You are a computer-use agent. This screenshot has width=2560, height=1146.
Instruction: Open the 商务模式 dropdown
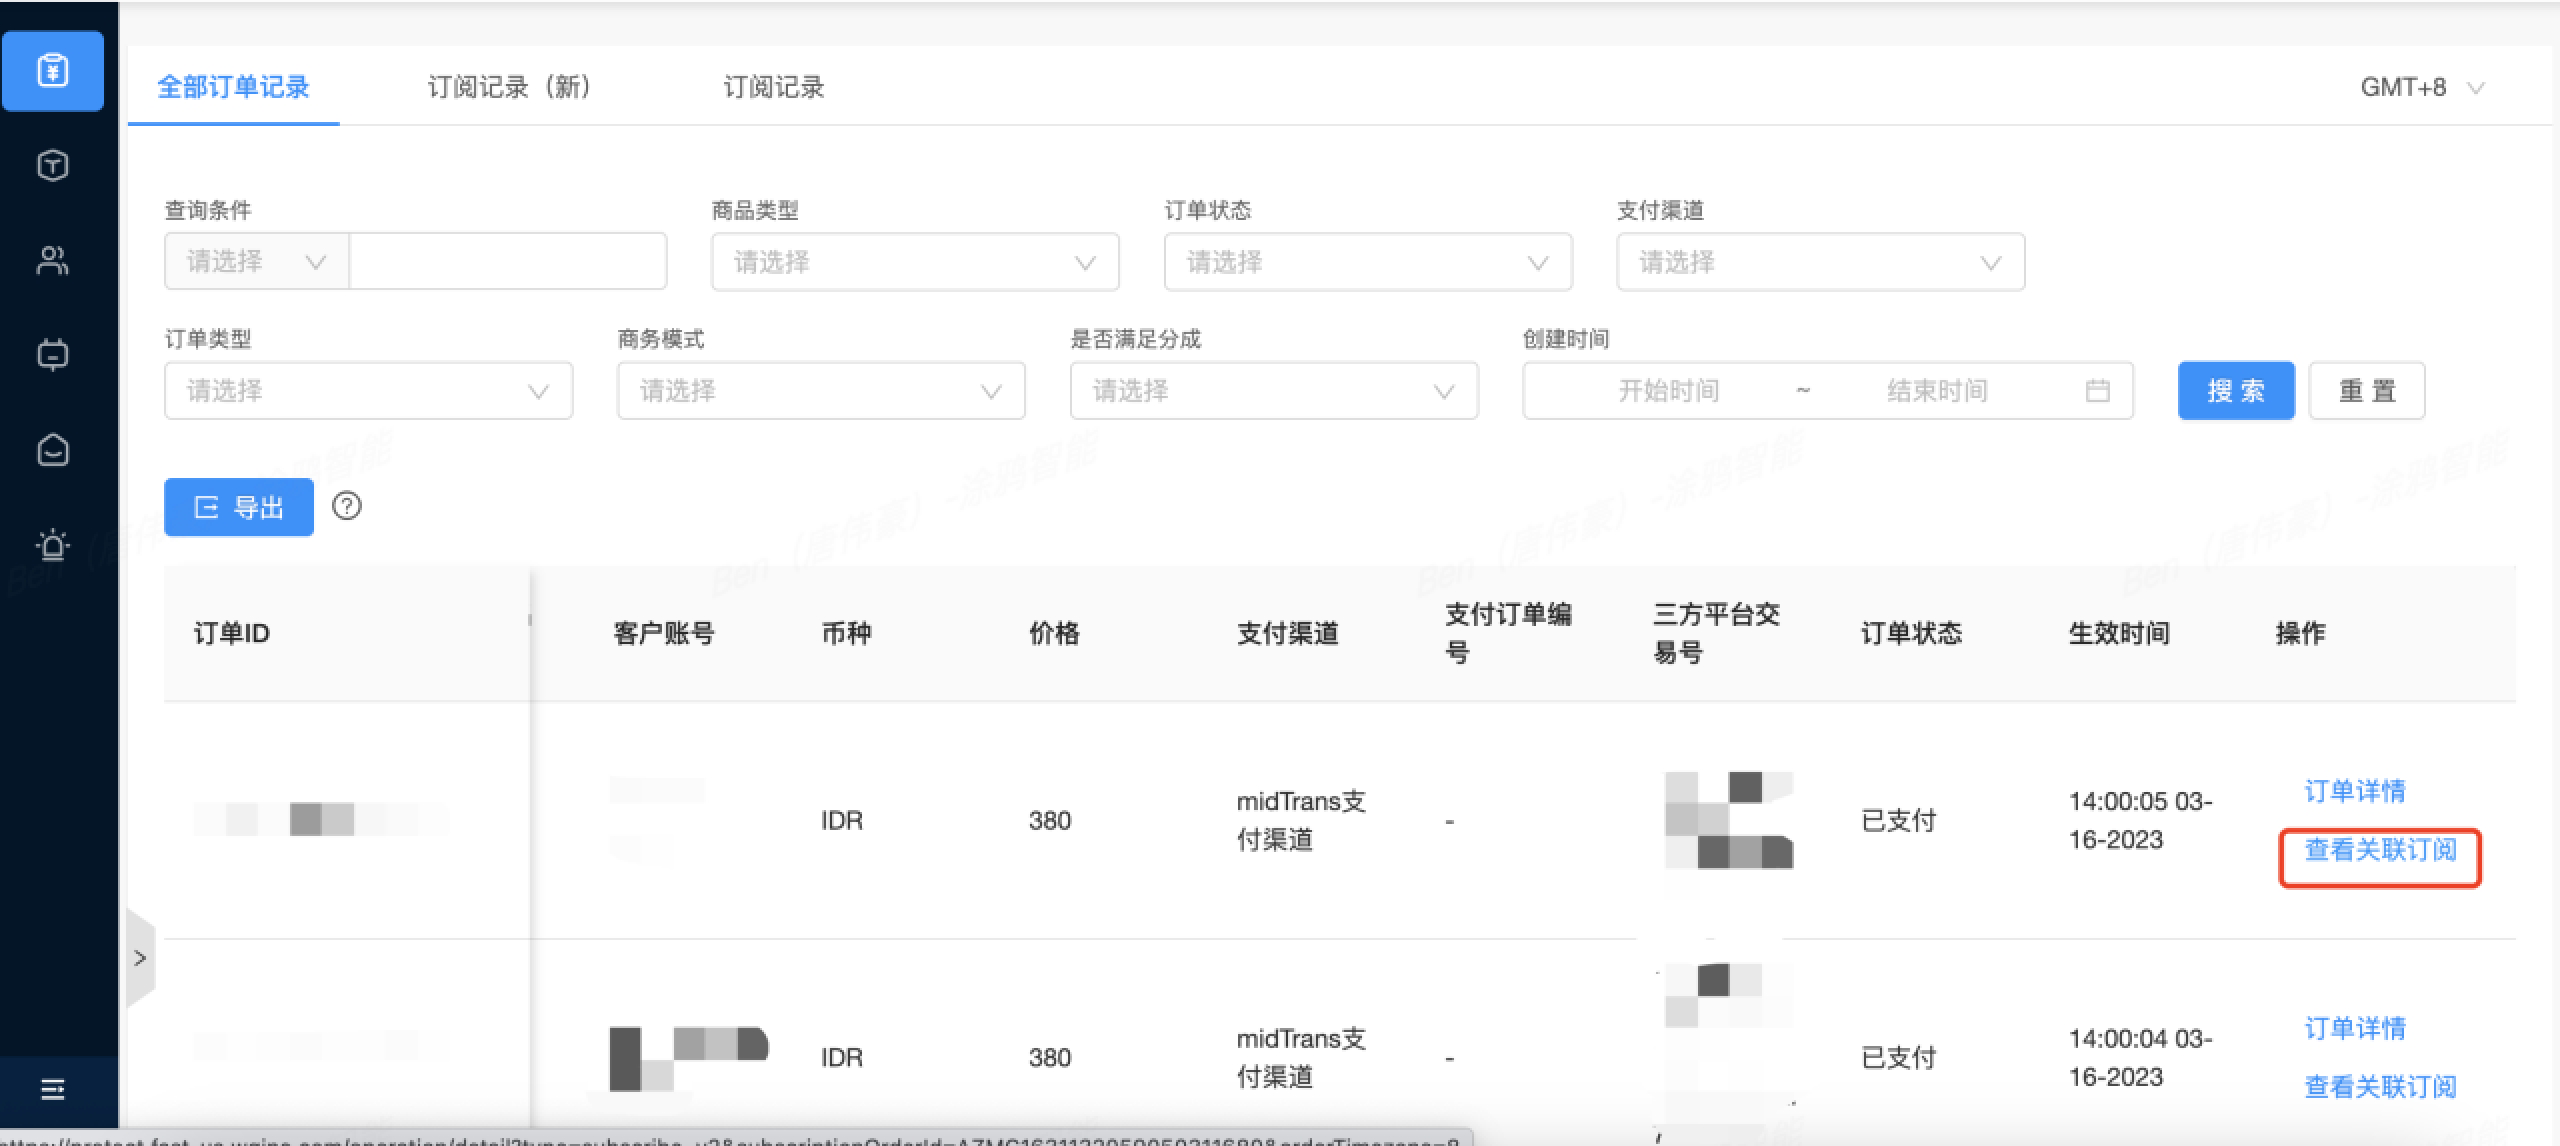pos(821,391)
